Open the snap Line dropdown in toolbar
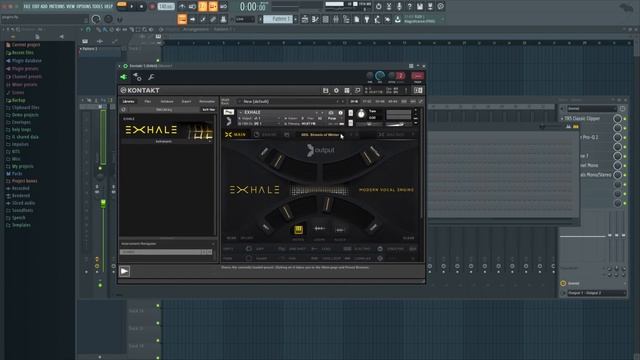The image size is (640, 360). 244,19
